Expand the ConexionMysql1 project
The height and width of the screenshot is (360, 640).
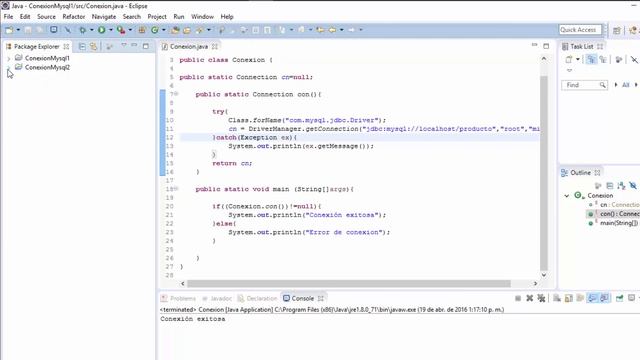[9, 58]
